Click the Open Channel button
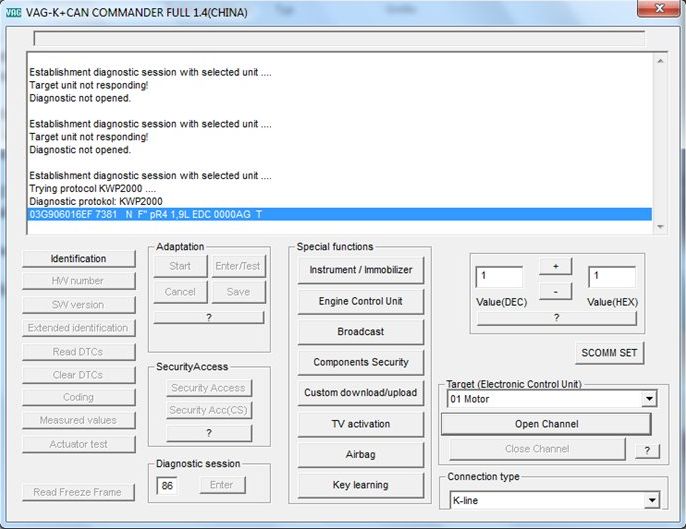The image size is (686, 529). 546,424
